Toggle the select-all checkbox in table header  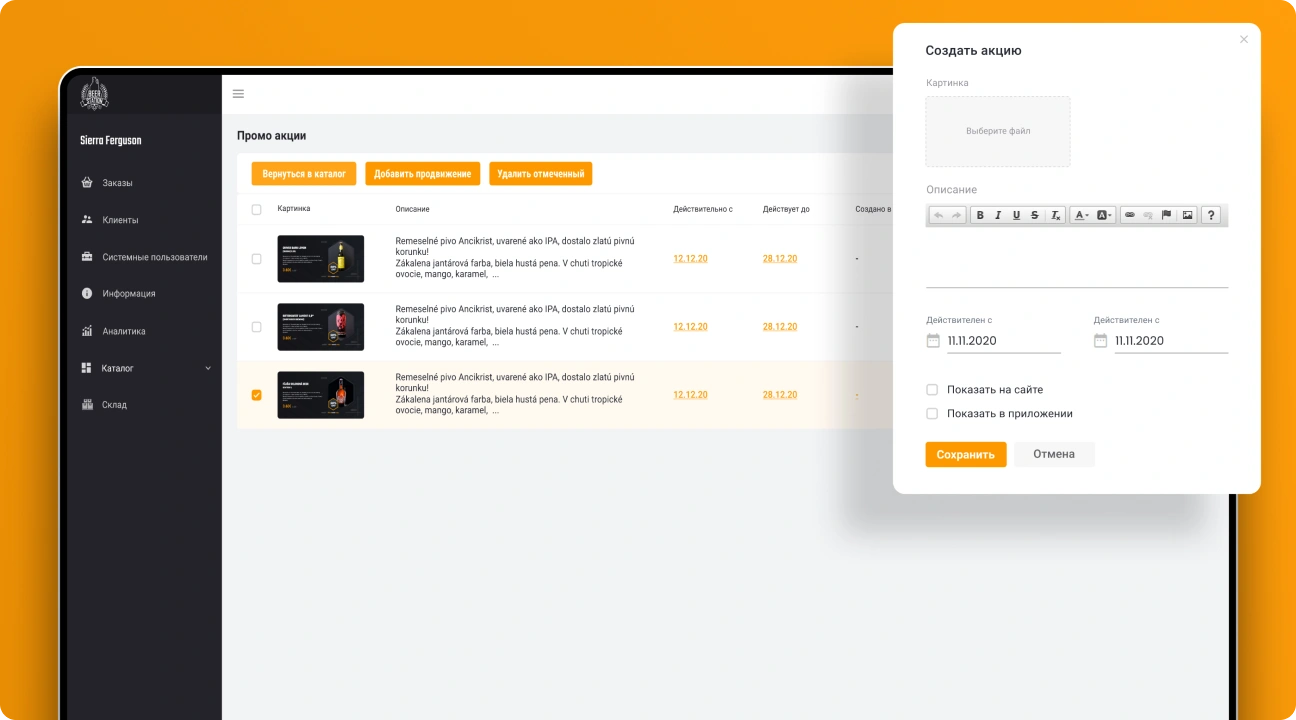[x=256, y=210]
